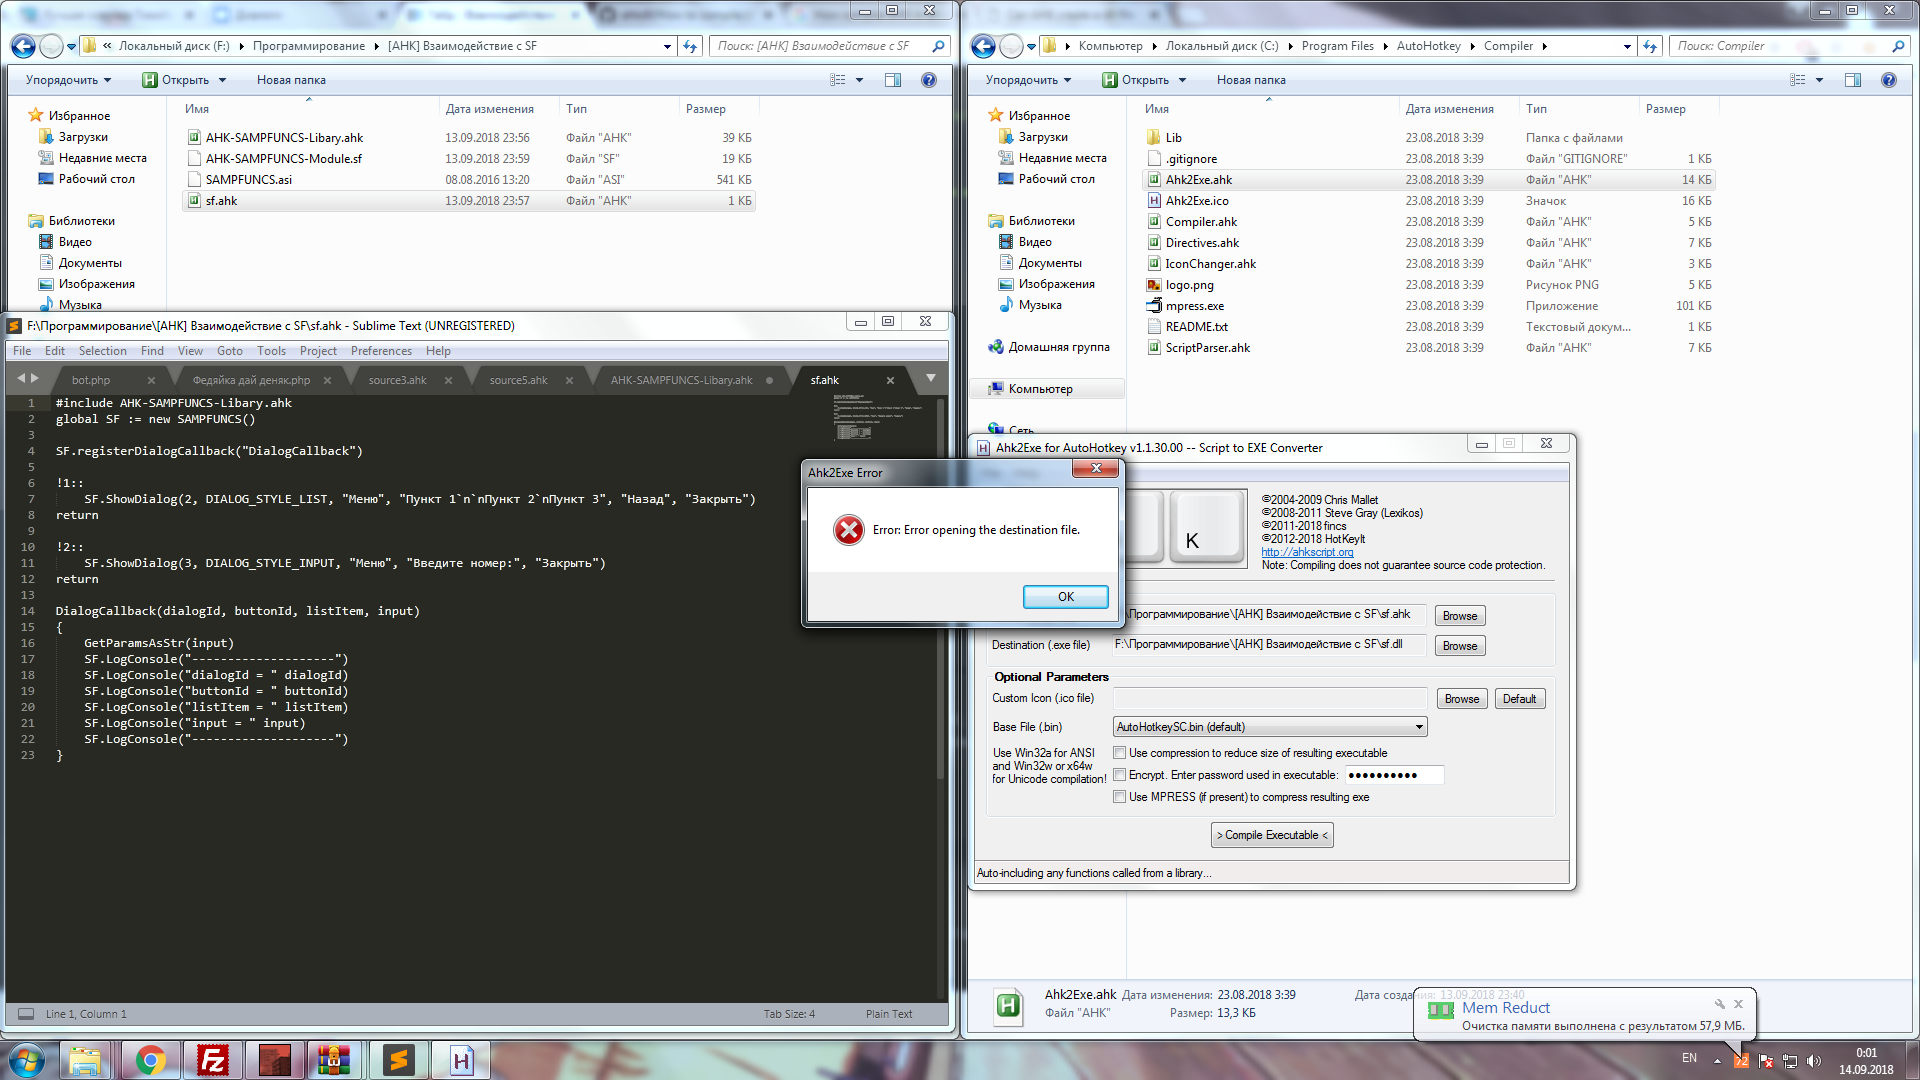Click Compile Executable button

(x=1272, y=835)
